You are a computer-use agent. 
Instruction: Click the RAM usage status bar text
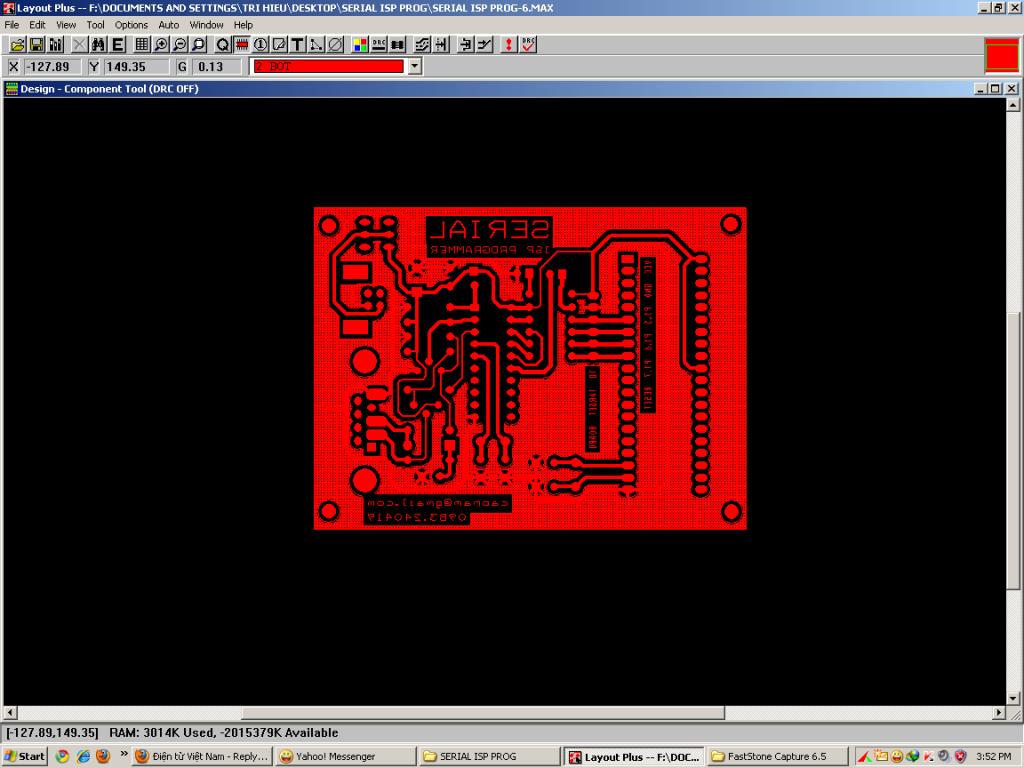223,733
